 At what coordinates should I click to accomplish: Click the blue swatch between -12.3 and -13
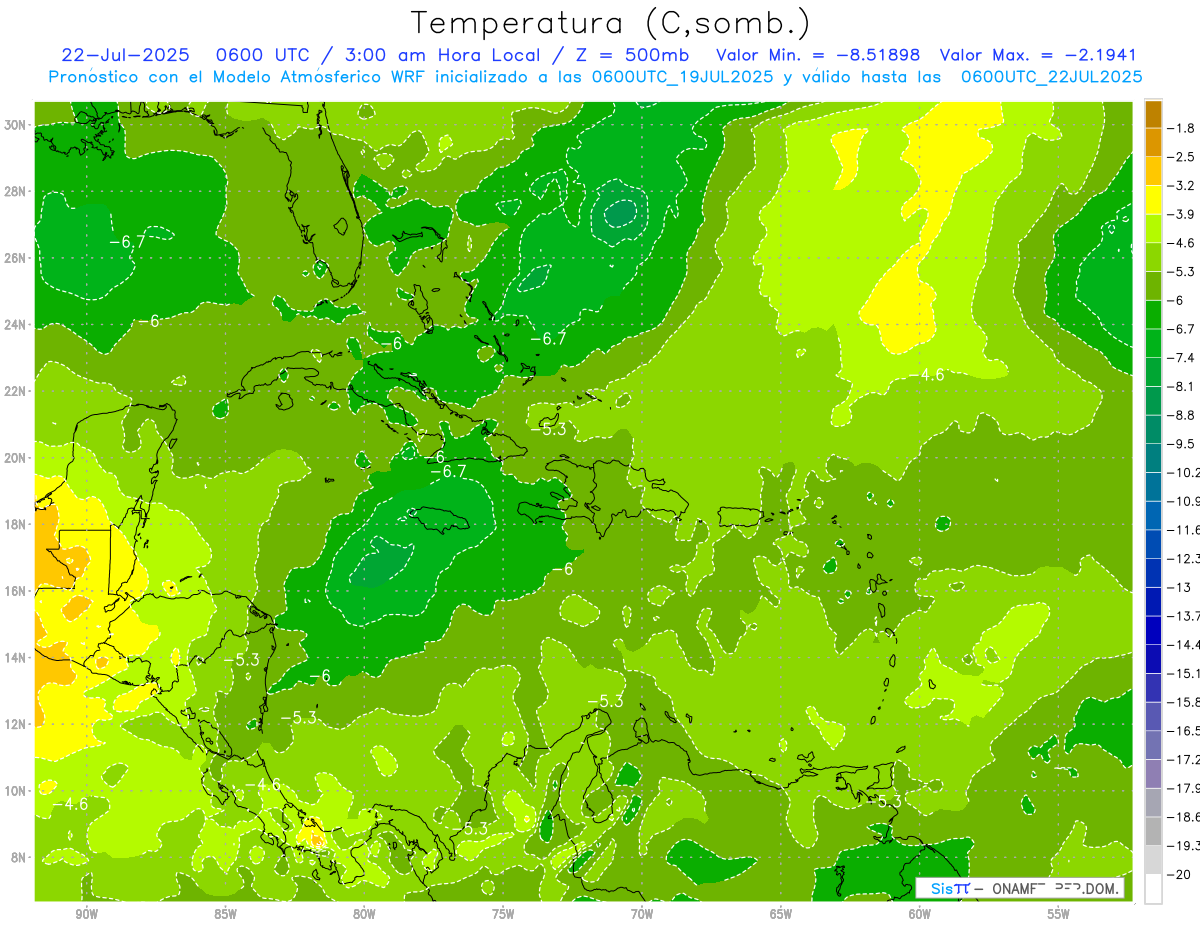[x=1154, y=573]
